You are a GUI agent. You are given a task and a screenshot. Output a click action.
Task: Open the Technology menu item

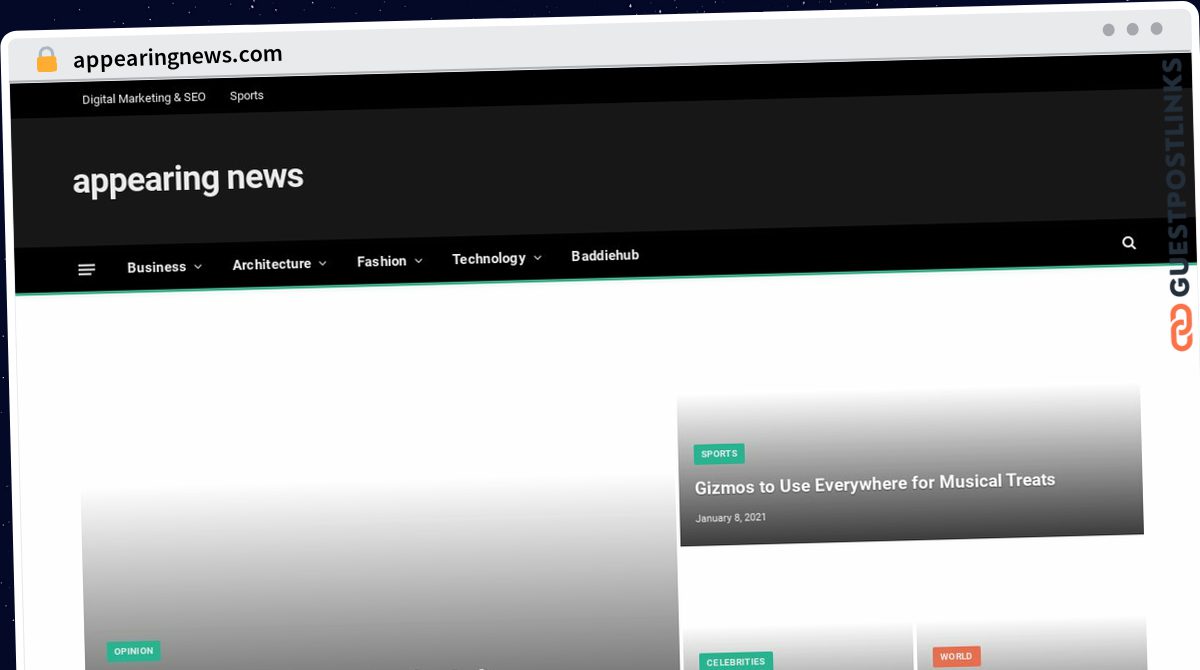(489, 258)
